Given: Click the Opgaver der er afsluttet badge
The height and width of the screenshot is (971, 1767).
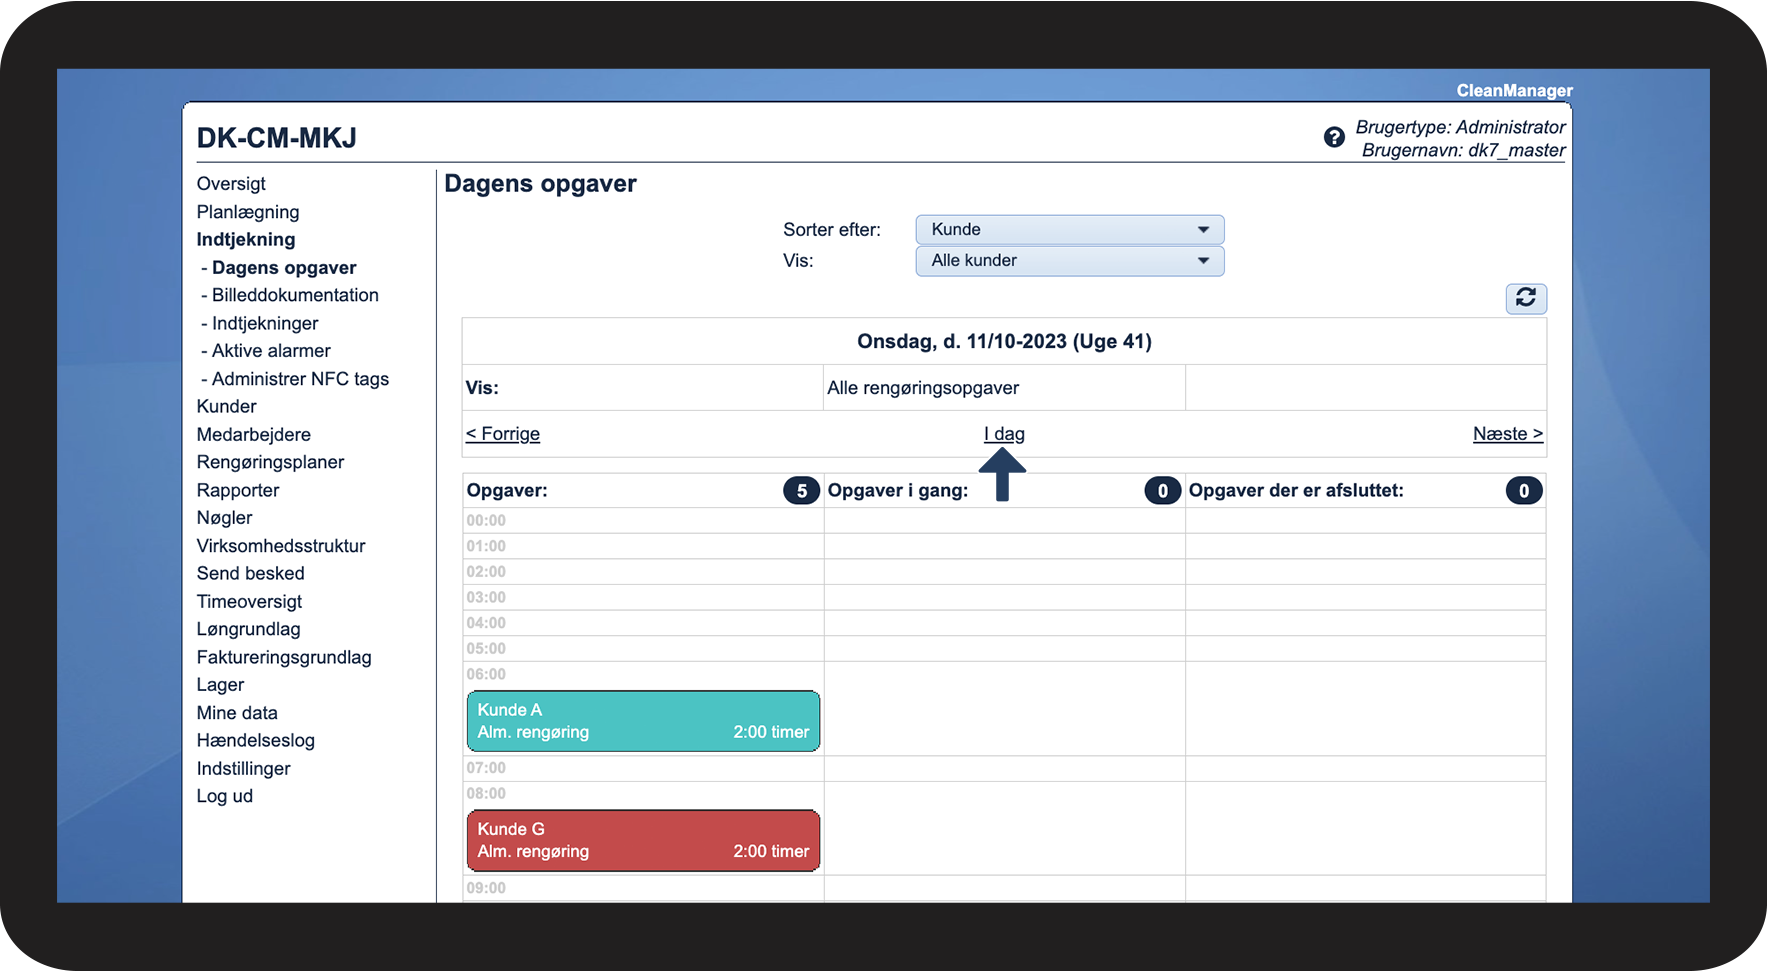Looking at the screenshot, I should pyautogui.click(x=1524, y=491).
